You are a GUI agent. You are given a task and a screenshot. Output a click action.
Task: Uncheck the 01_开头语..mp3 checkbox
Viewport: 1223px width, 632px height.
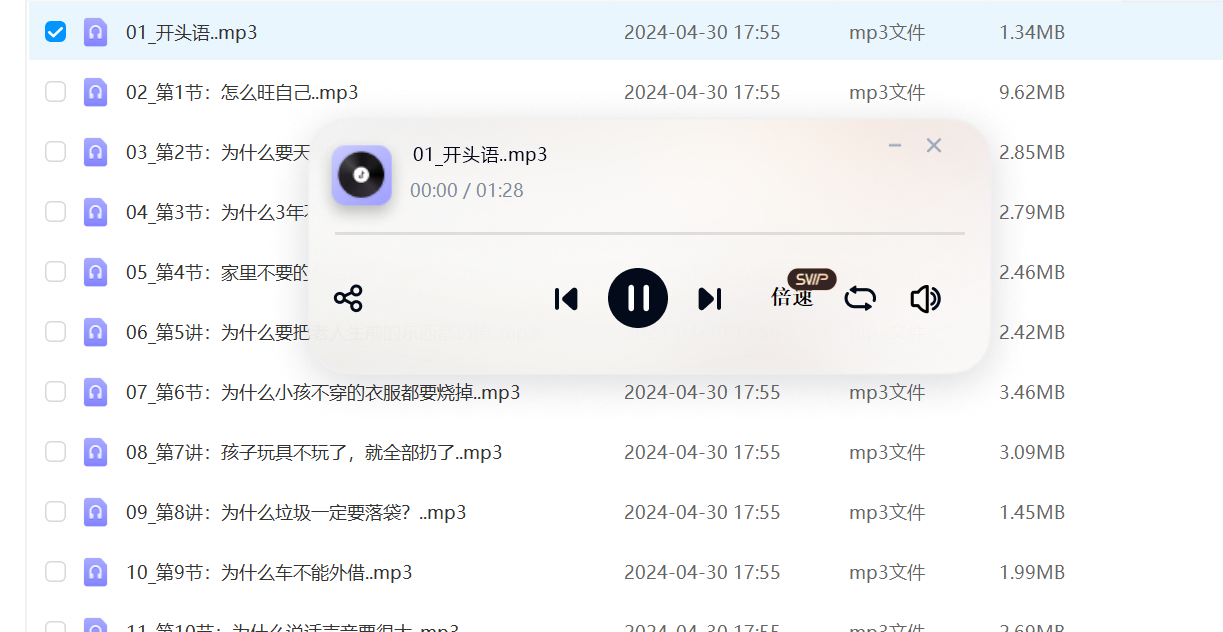pyautogui.click(x=56, y=32)
